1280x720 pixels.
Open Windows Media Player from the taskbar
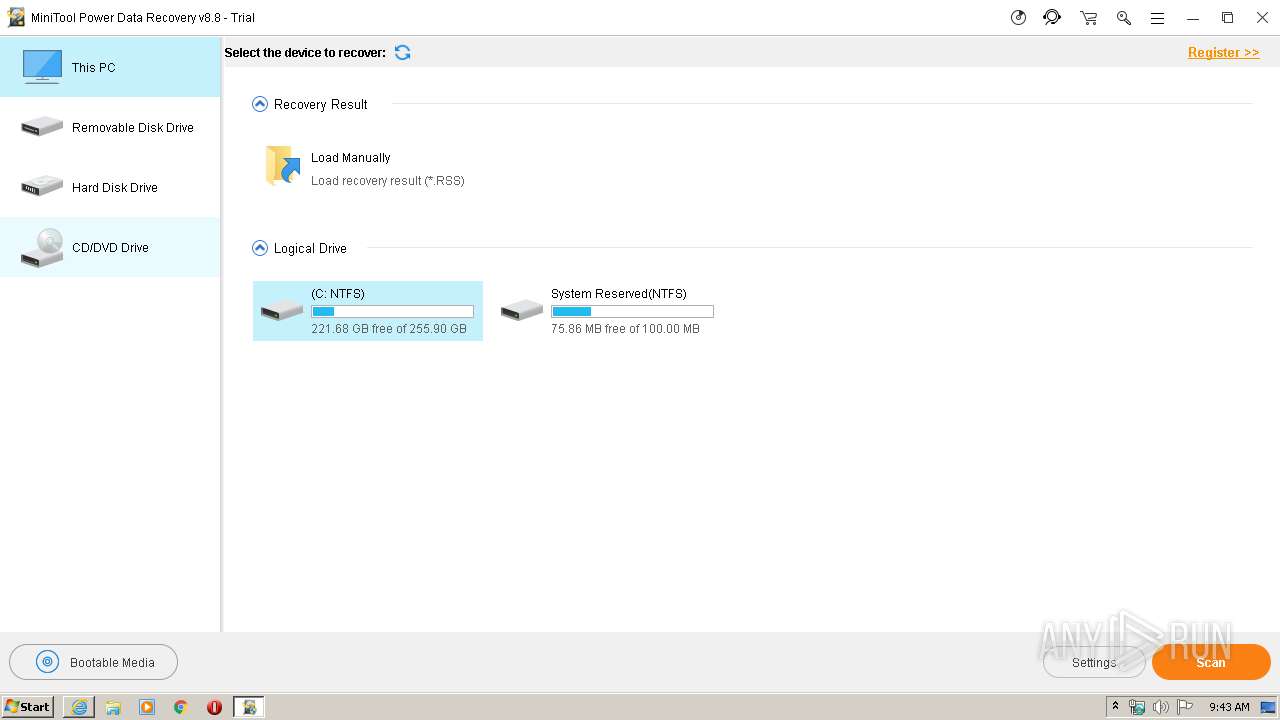tap(147, 707)
